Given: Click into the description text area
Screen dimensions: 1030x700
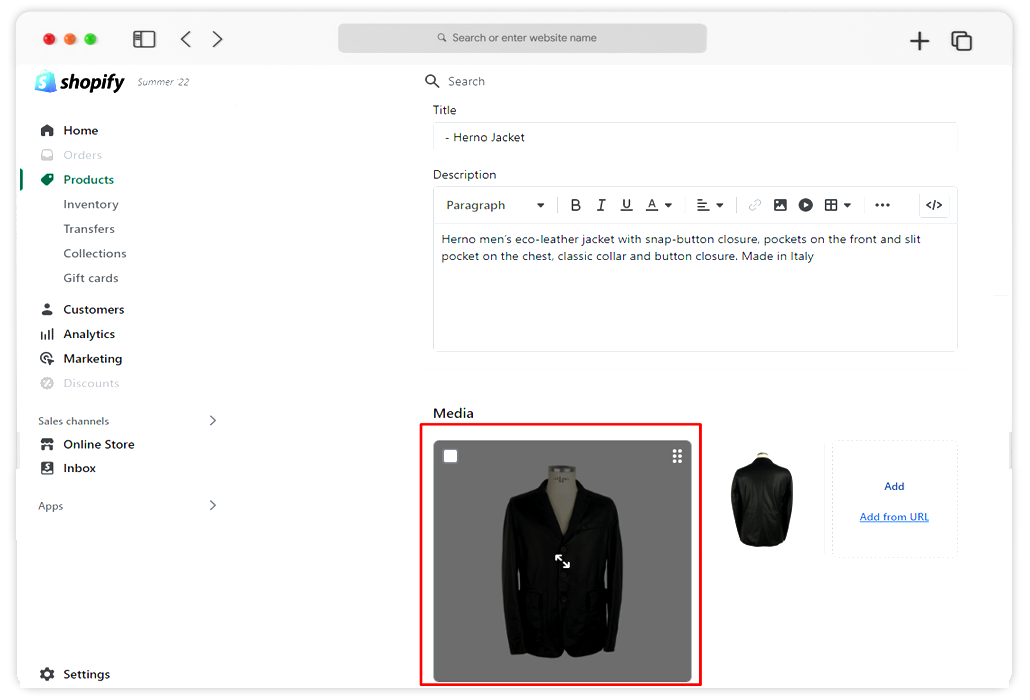Looking at the screenshot, I should click(x=695, y=287).
